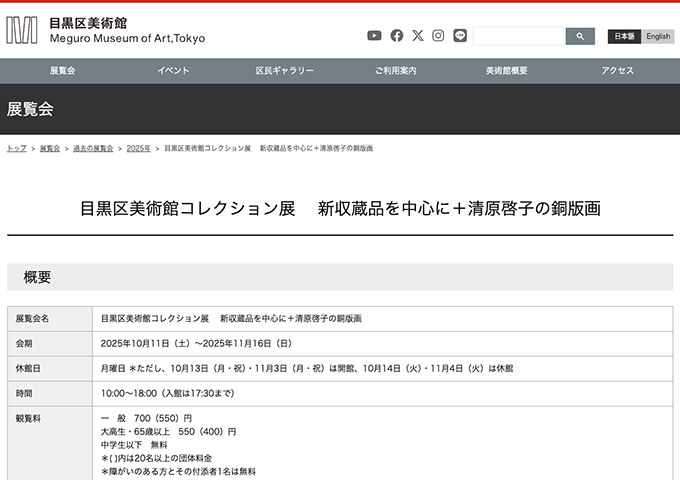This screenshot has height=480, width=680.
Task: Open the イベント navigation menu
Action: coord(173,71)
